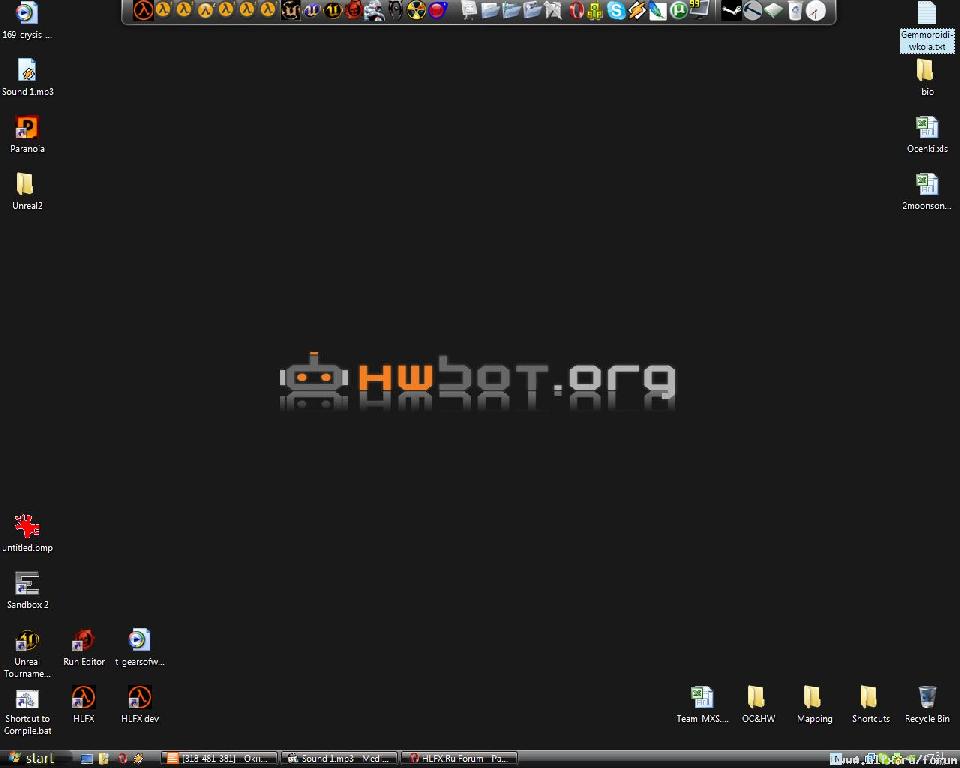960x768 pixels.
Task: Switch to HLFX.Ru Forum taskbar window
Action: (x=460, y=759)
